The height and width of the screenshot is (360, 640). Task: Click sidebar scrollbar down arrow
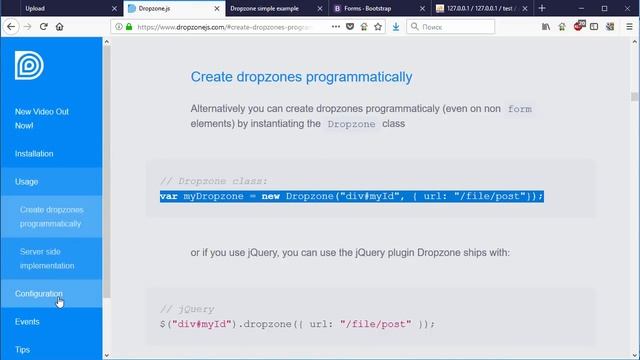pos(107,356)
